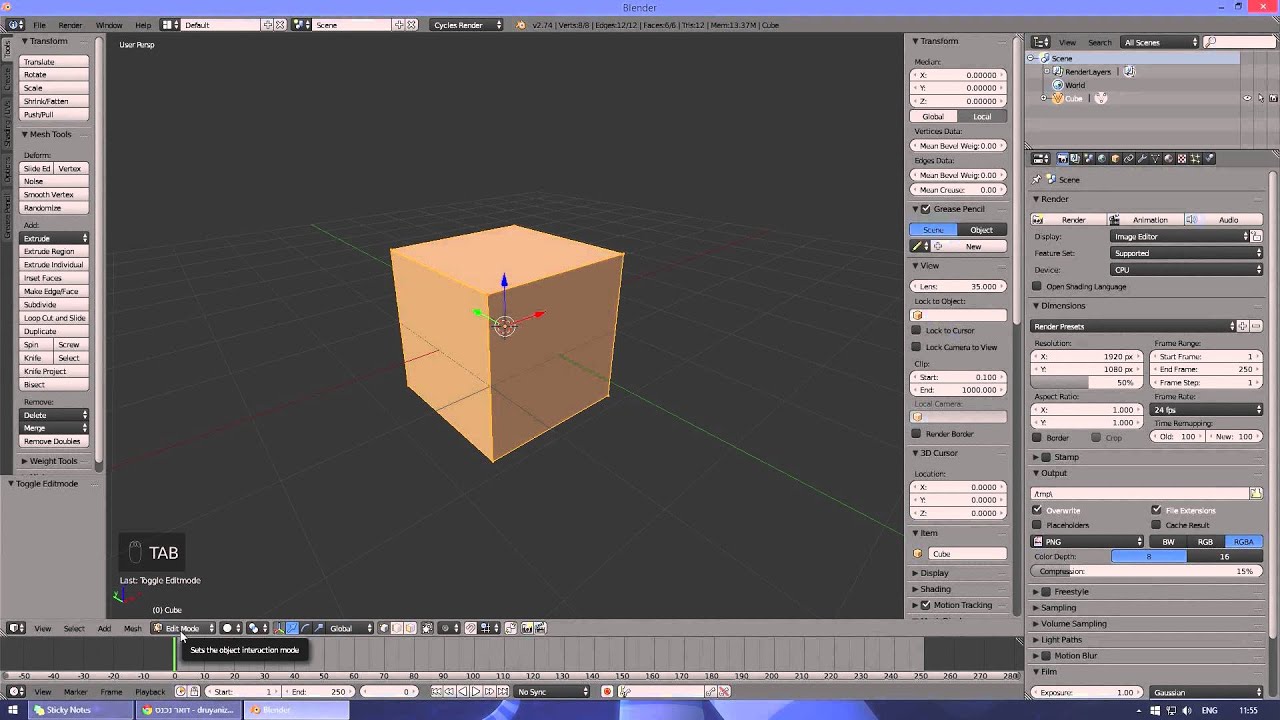Toggle Cube renderability camera in outliner

1273,98
